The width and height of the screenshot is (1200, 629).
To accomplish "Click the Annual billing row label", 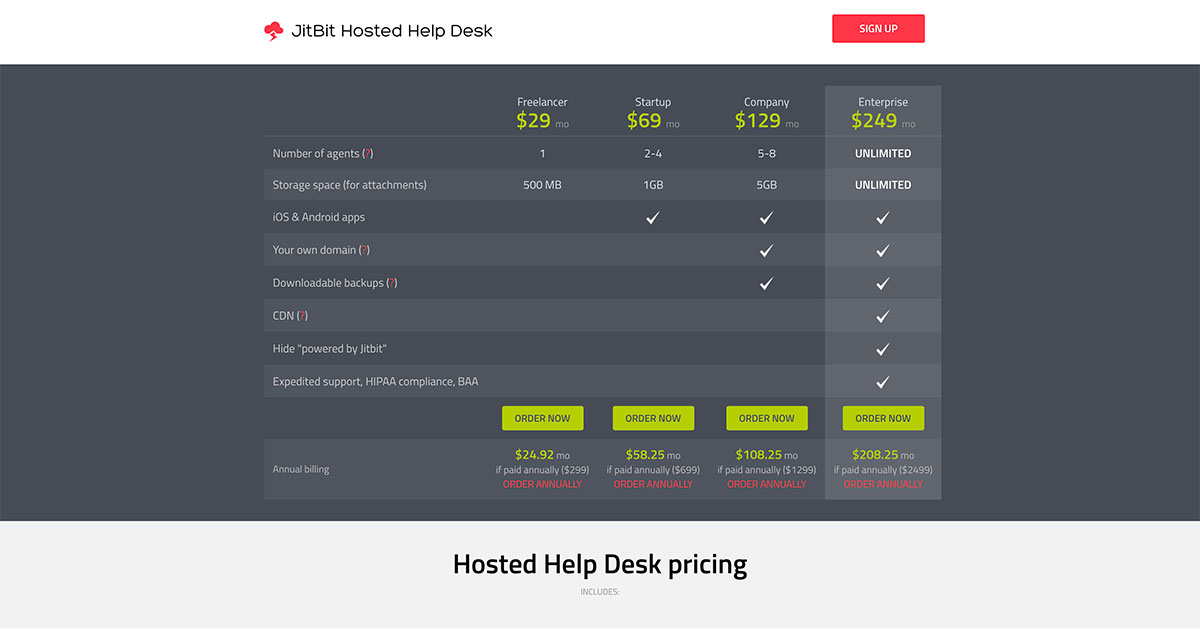I will pos(301,469).
